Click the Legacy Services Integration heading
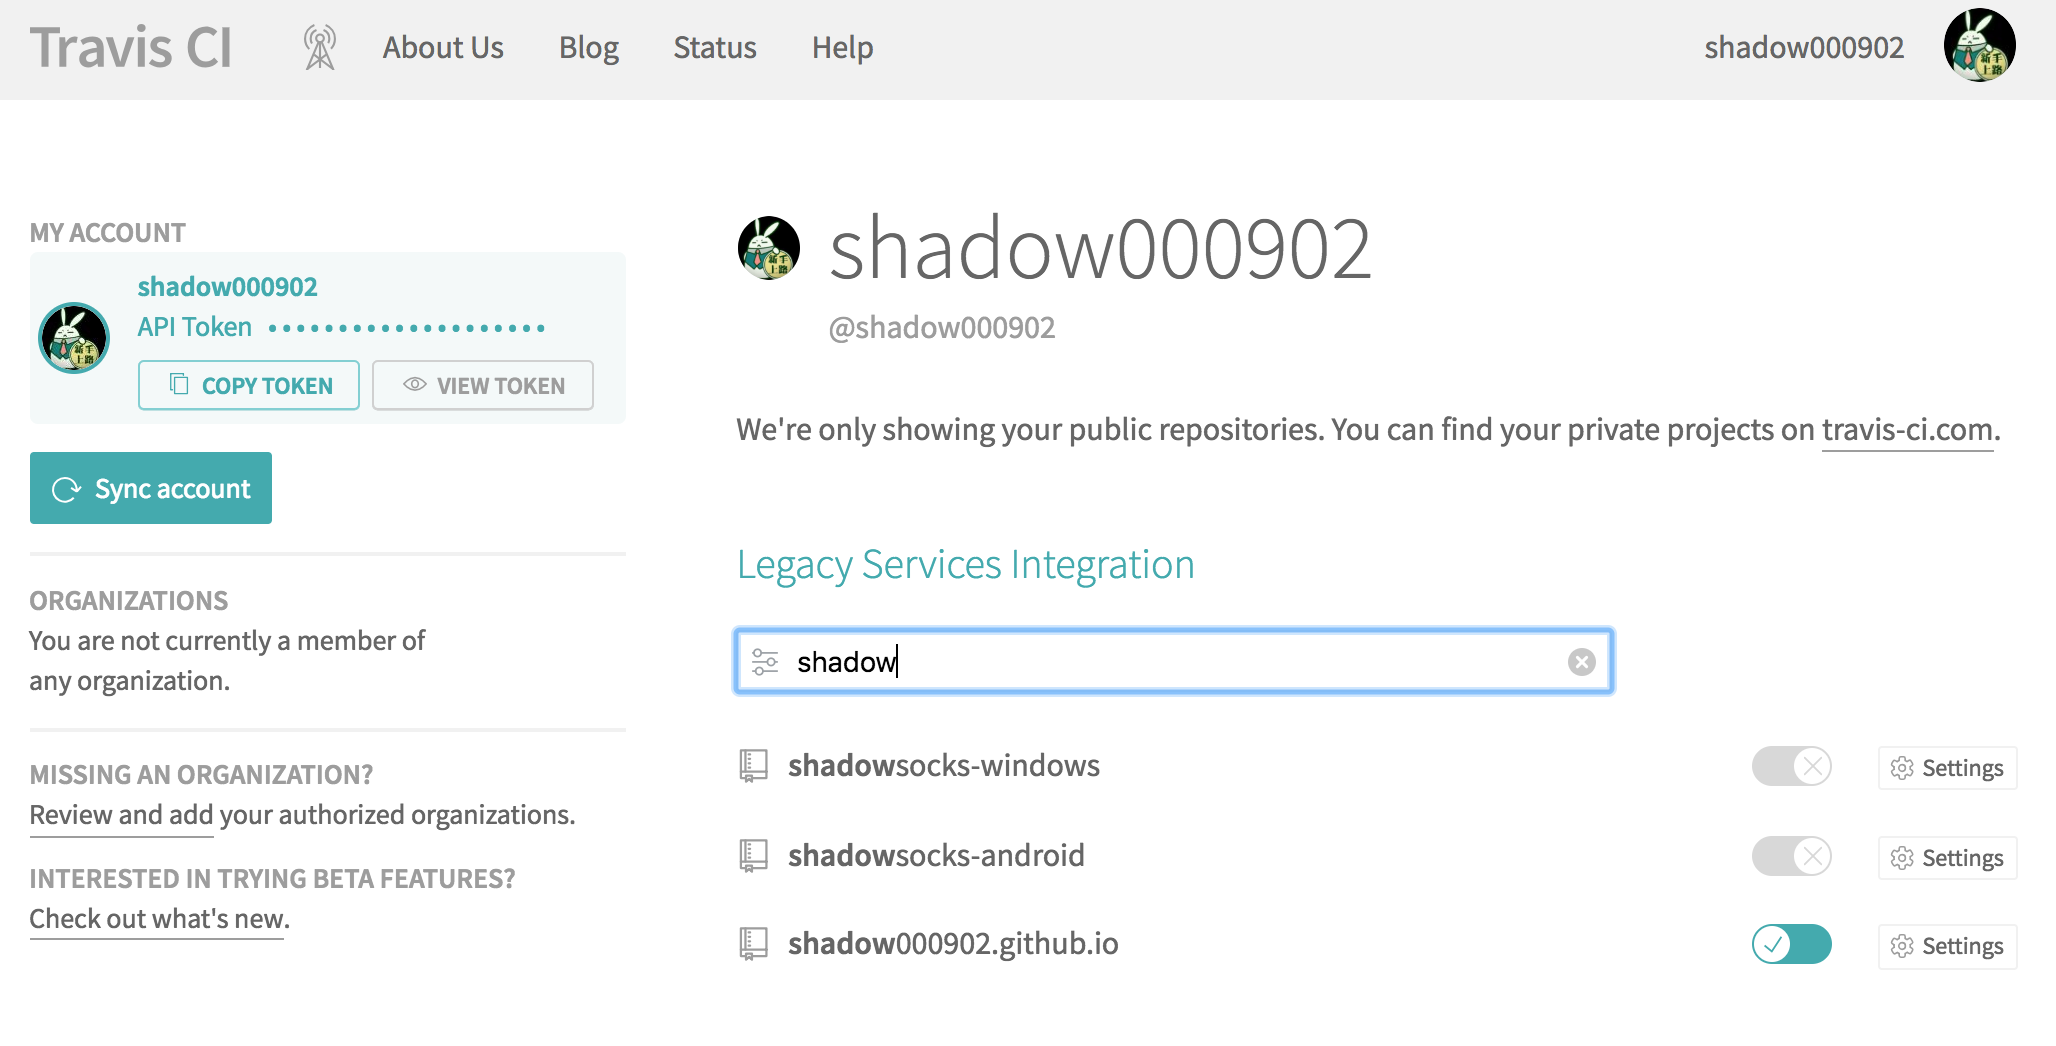Image resolution: width=2056 pixels, height=1046 pixels. [966, 565]
